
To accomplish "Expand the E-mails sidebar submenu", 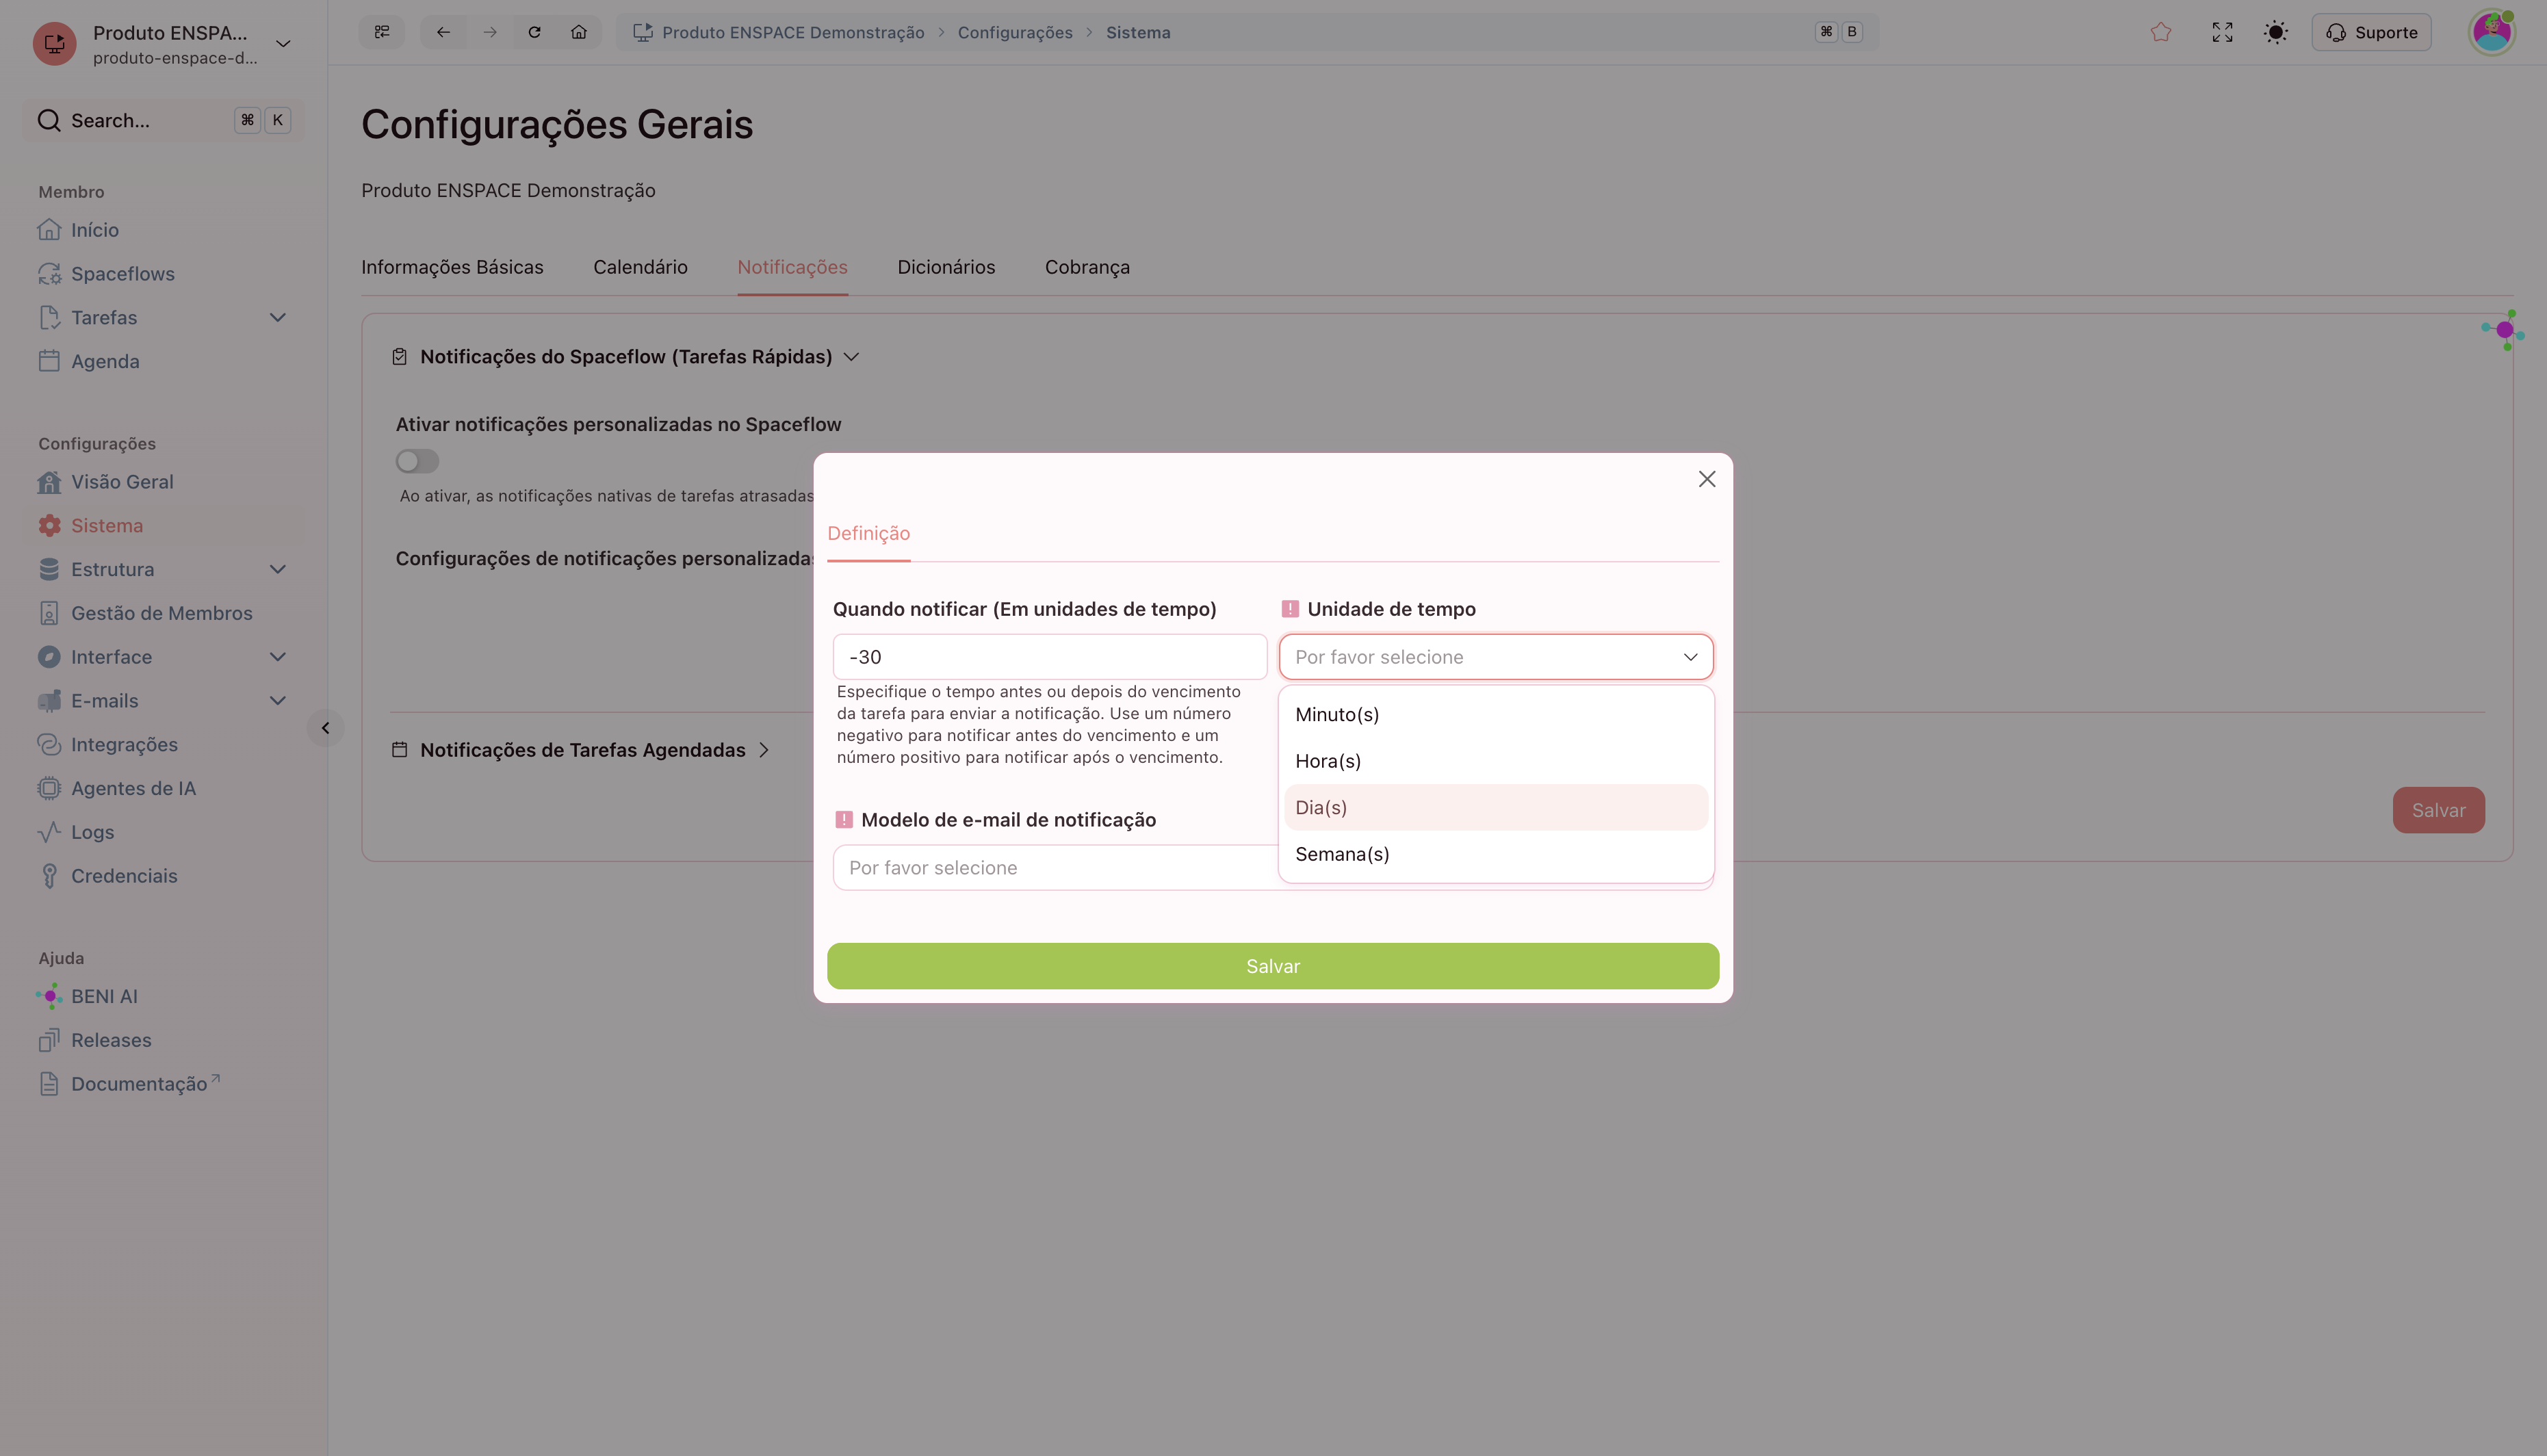I will (x=278, y=701).
